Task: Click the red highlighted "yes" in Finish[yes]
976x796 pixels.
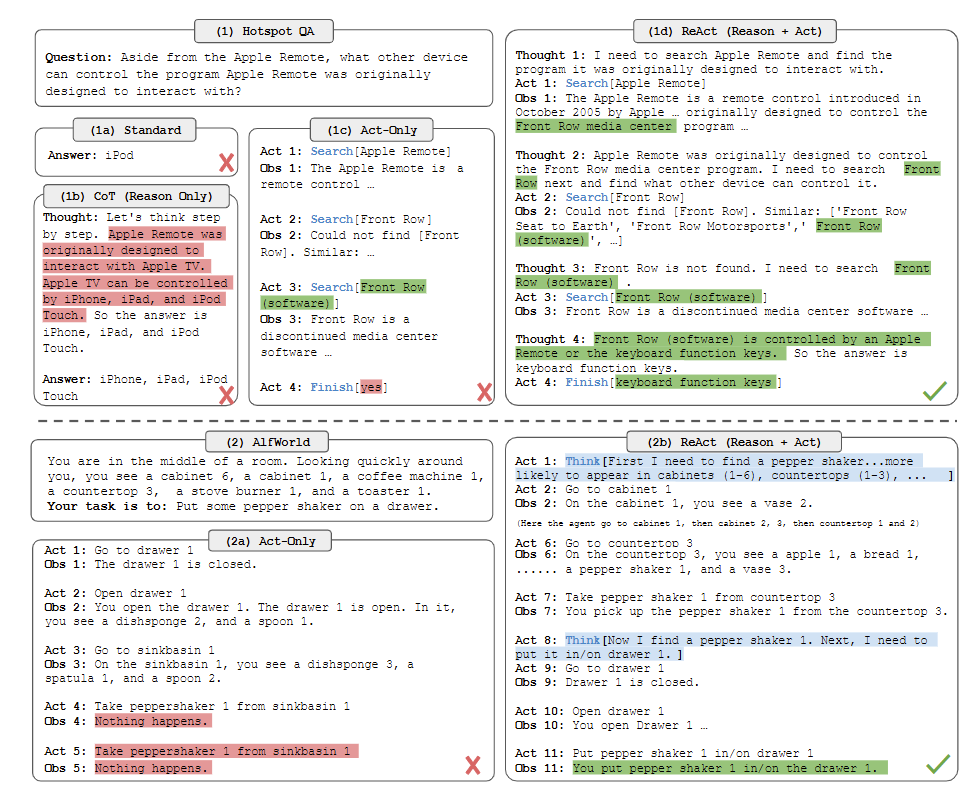Action: point(371,387)
